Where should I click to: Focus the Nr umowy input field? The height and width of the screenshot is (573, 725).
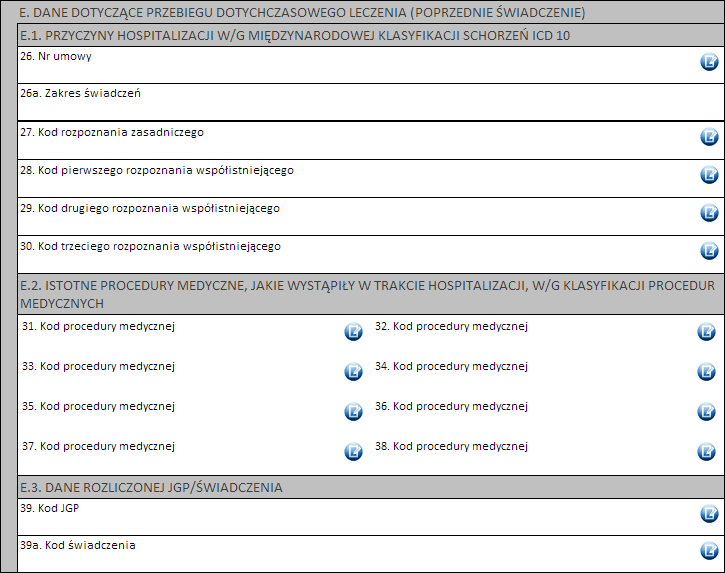point(350,66)
